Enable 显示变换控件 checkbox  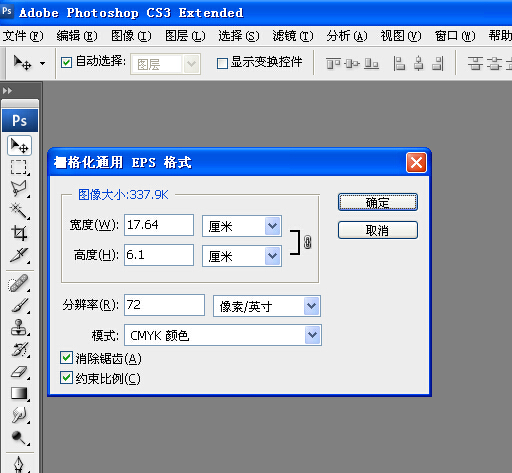(x=222, y=63)
